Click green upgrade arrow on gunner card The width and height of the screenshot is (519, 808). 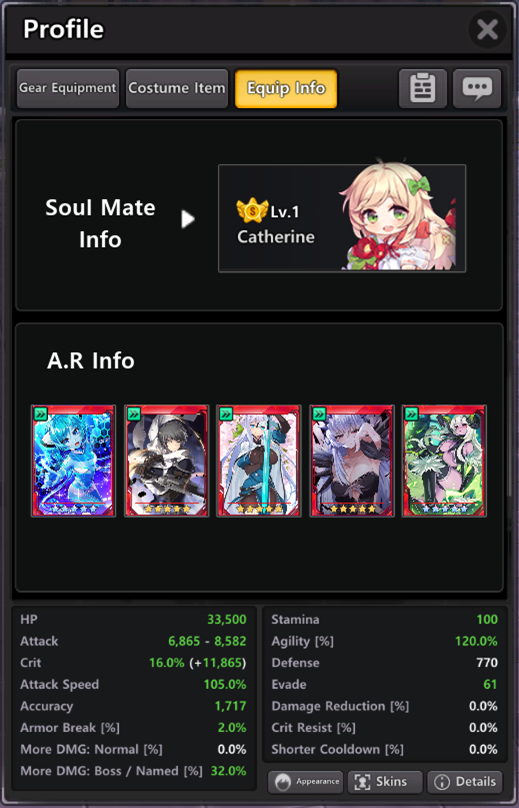coord(133,414)
